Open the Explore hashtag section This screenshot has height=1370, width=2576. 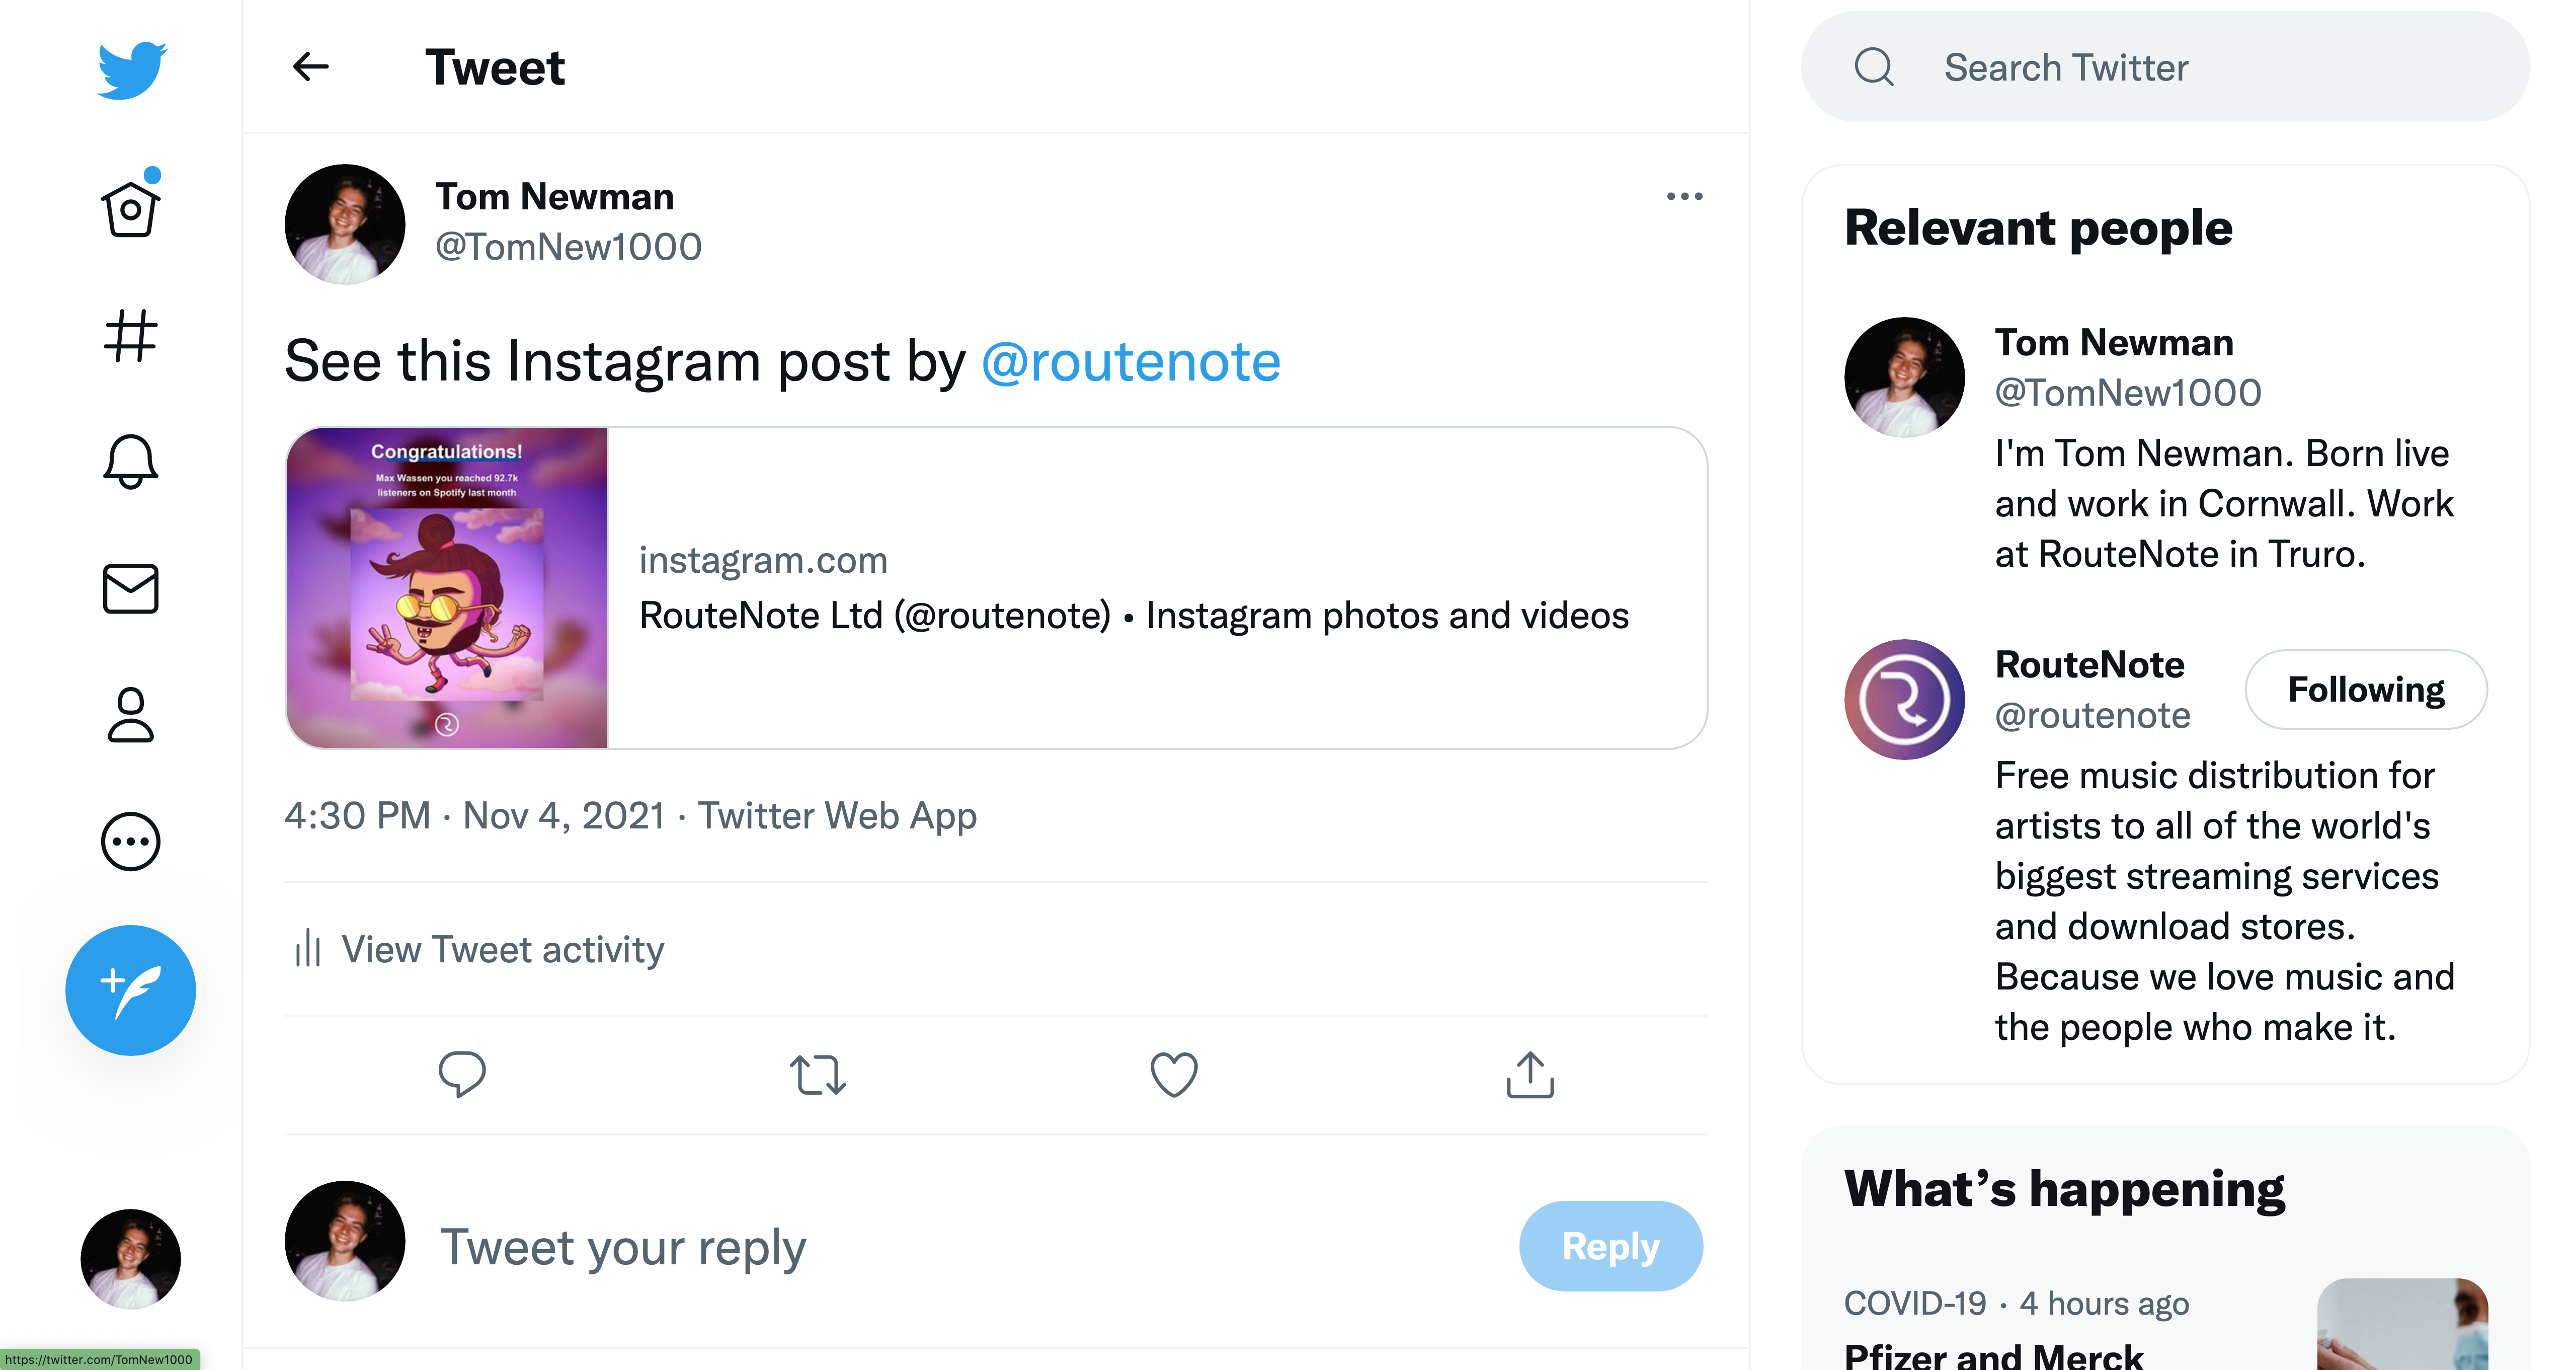[x=130, y=337]
